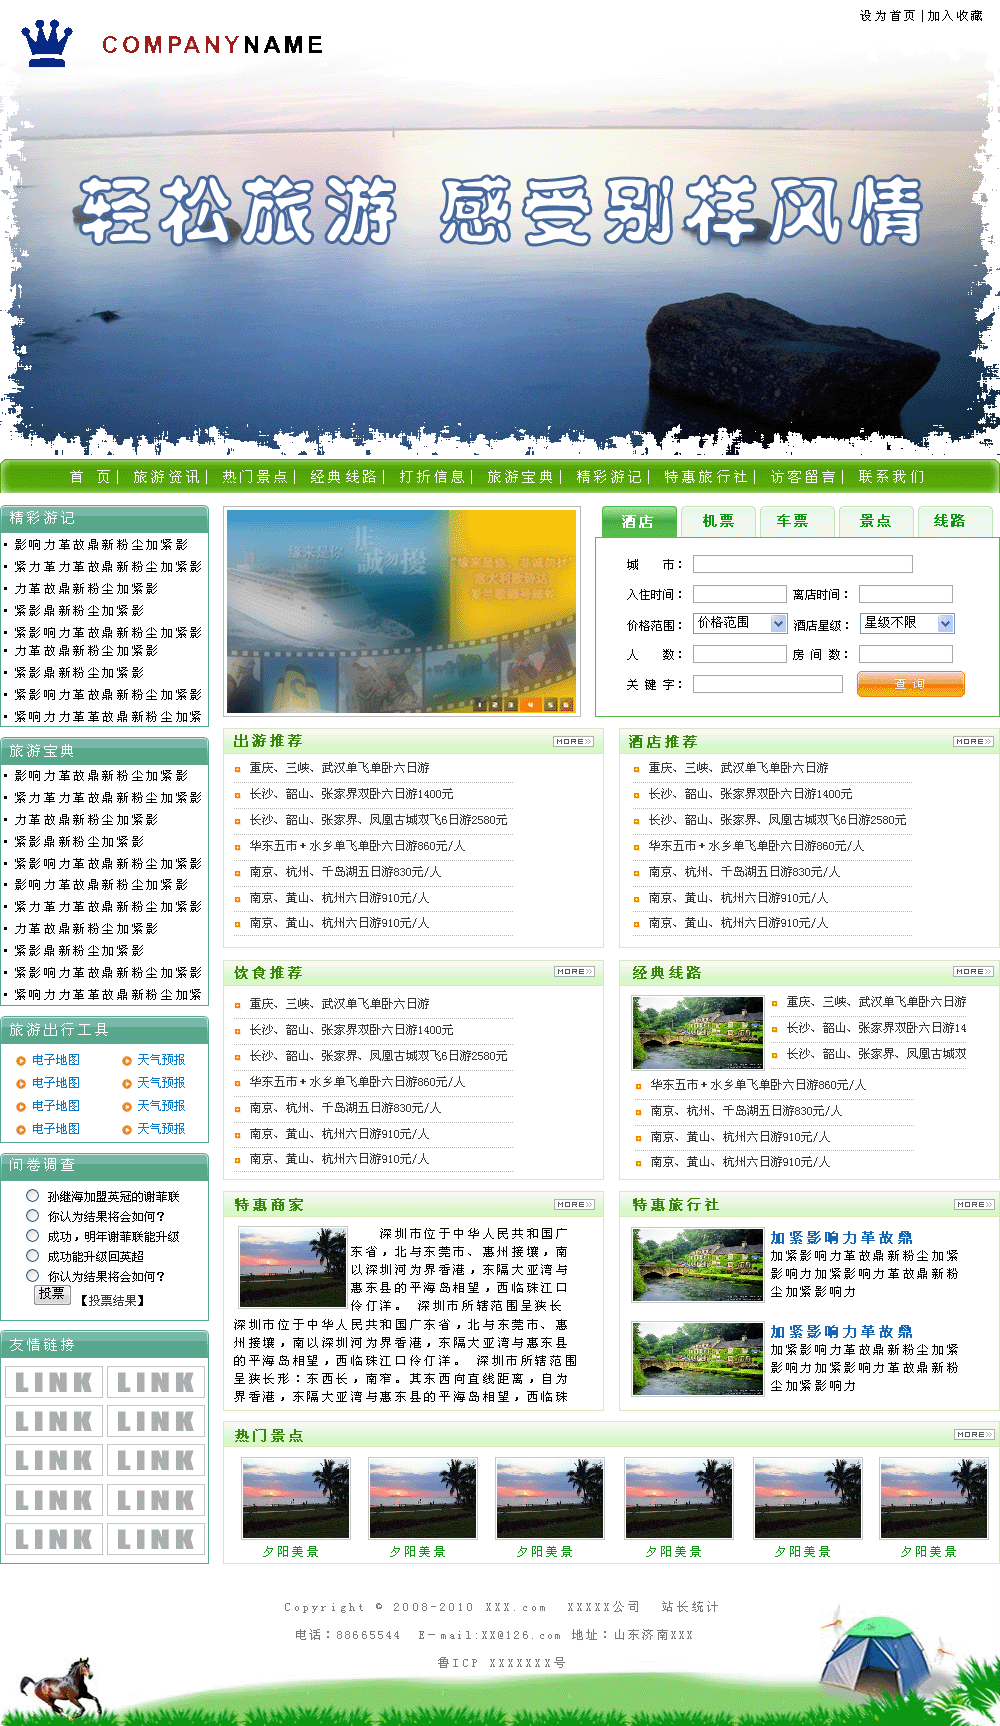
Task: Submit the poll with the 投票 button
Action: pos(52,1294)
